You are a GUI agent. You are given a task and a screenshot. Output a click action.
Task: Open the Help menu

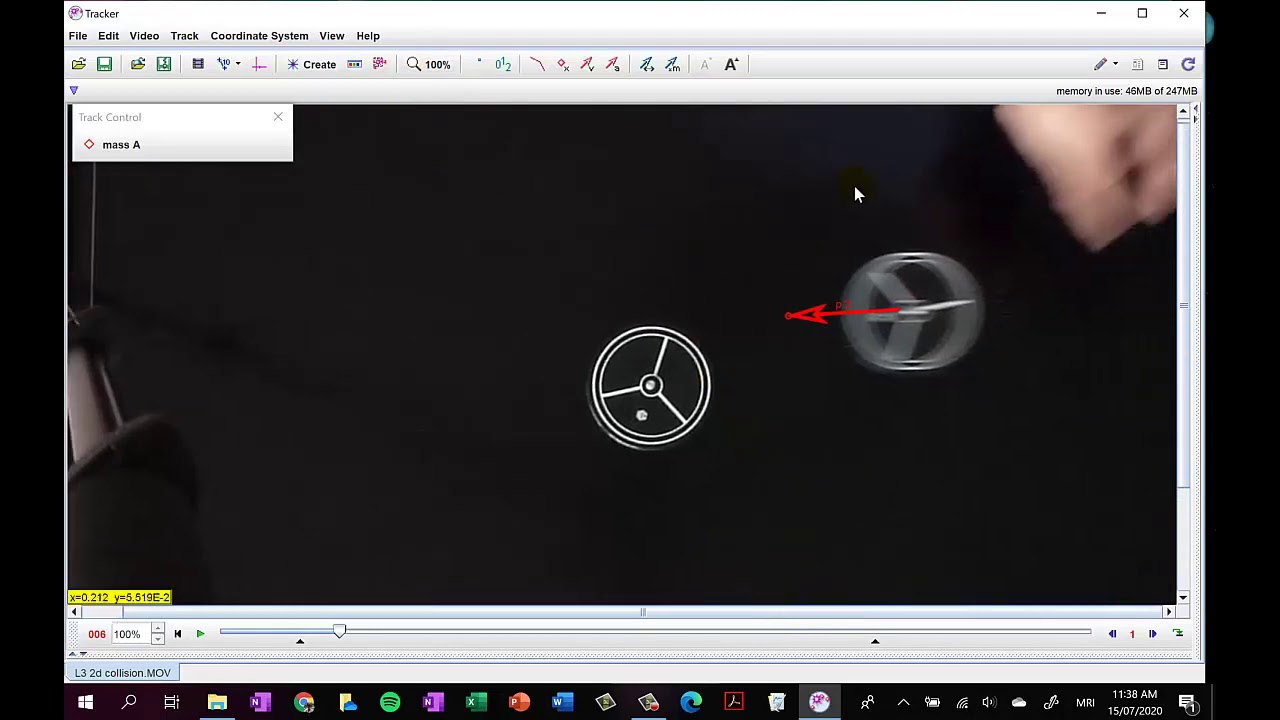coord(368,36)
